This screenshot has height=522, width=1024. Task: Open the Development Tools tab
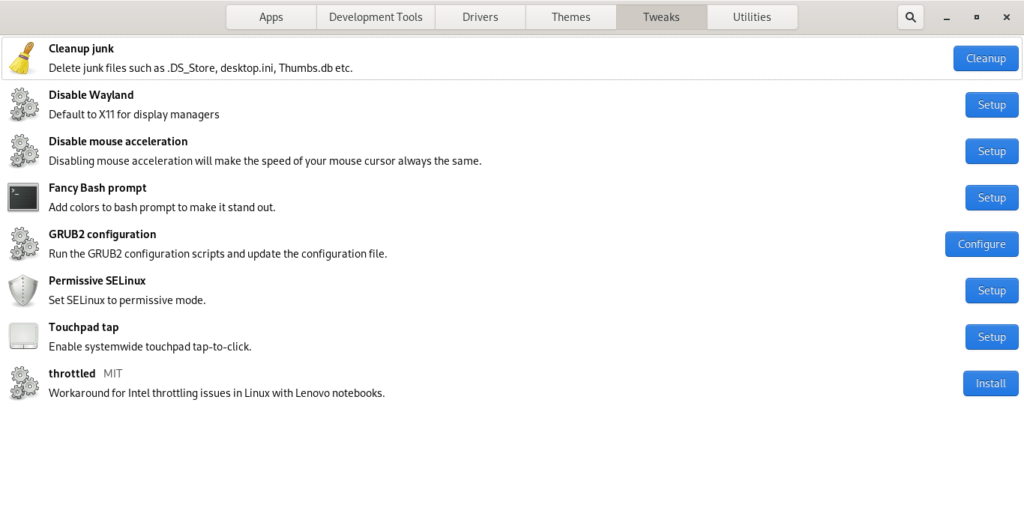point(375,17)
